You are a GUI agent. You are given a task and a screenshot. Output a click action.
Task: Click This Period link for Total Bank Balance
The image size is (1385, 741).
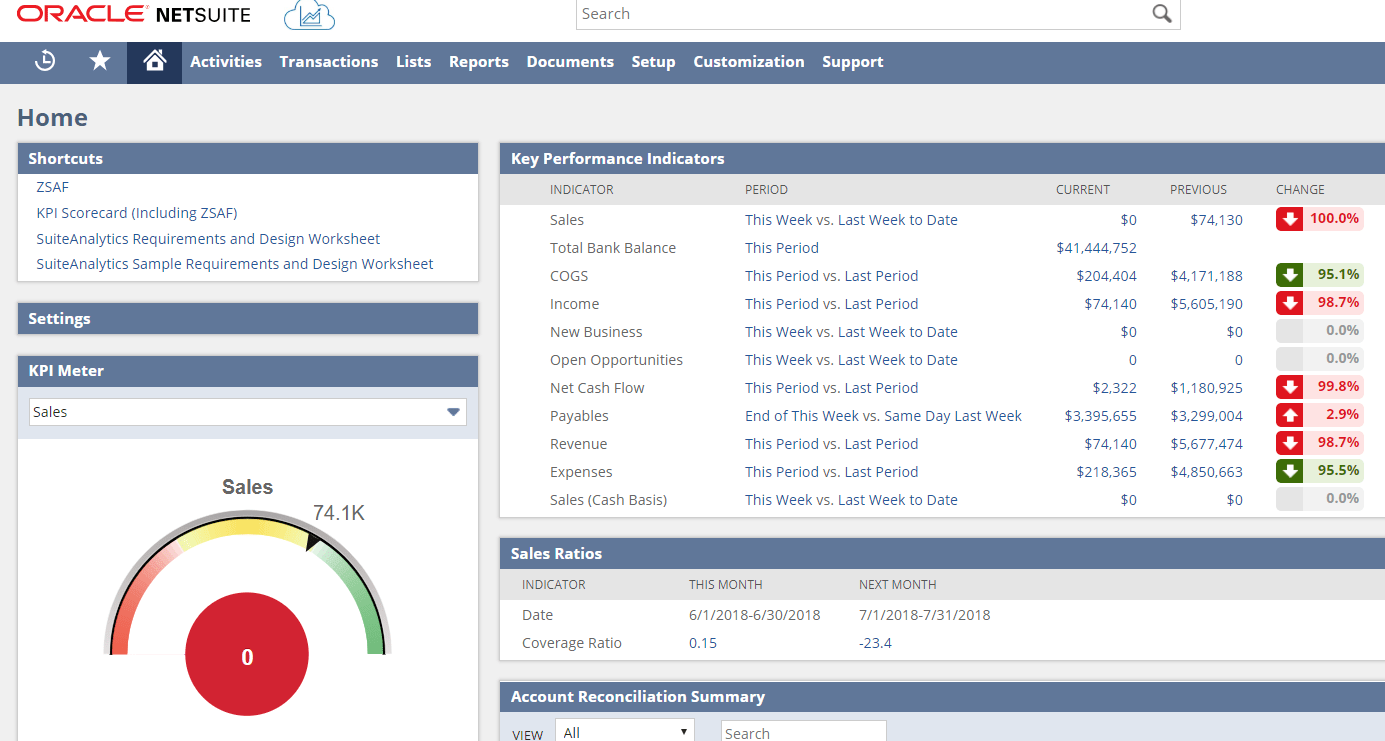click(x=781, y=247)
